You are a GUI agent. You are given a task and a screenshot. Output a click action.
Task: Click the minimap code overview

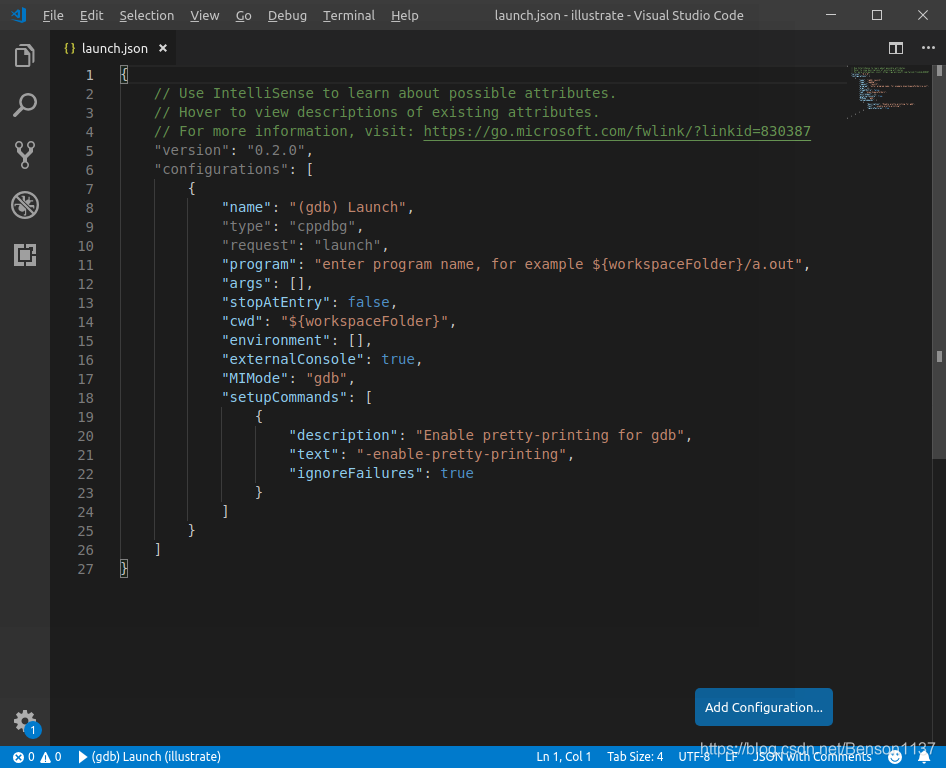[x=889, y=90]
